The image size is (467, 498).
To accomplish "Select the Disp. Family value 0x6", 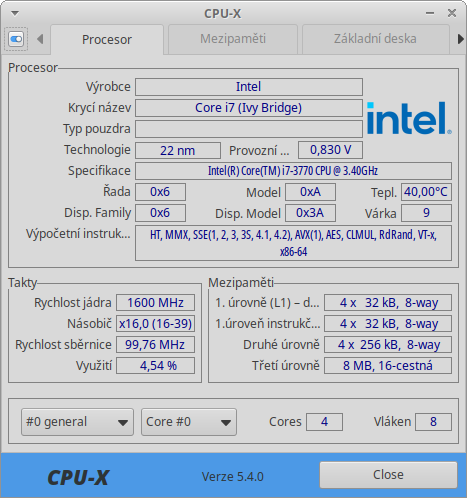I will (160, 213).
